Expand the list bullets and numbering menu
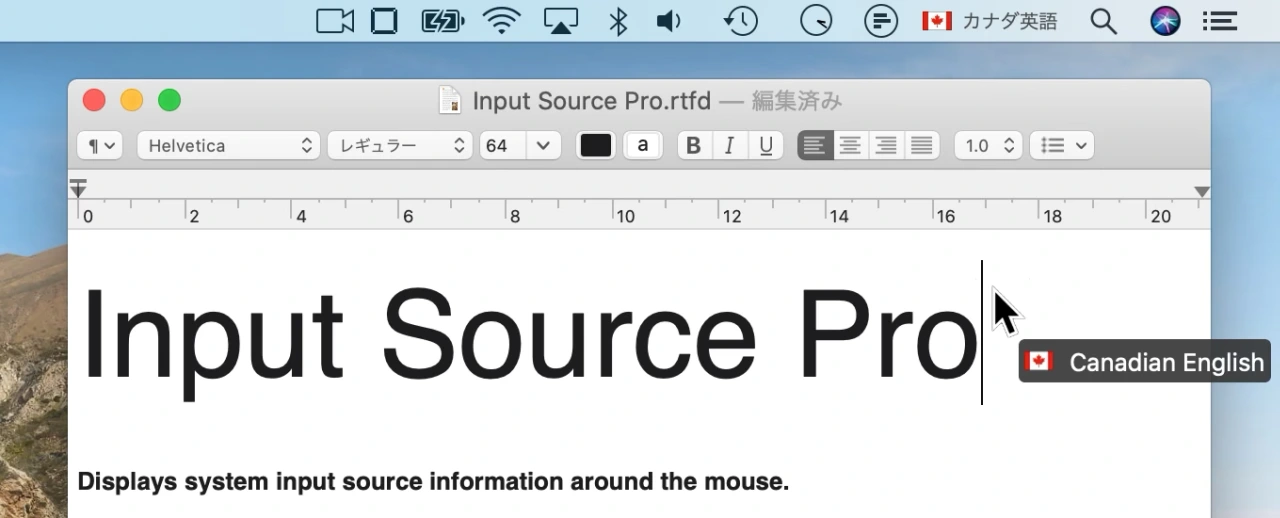Screen dimensions: 1280x518 point(1061,146)
